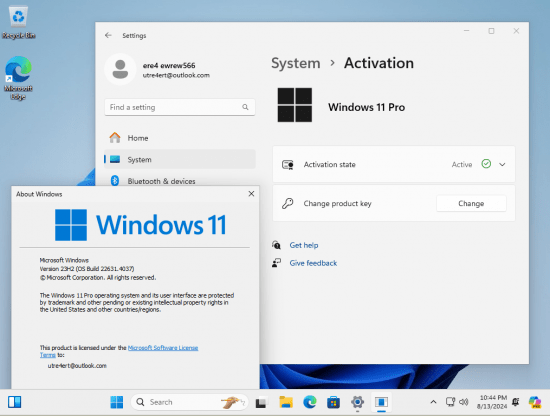Select the About Windows taskbar icon
The width and height of the screenshot is (550, 416).
click(381, 402)
